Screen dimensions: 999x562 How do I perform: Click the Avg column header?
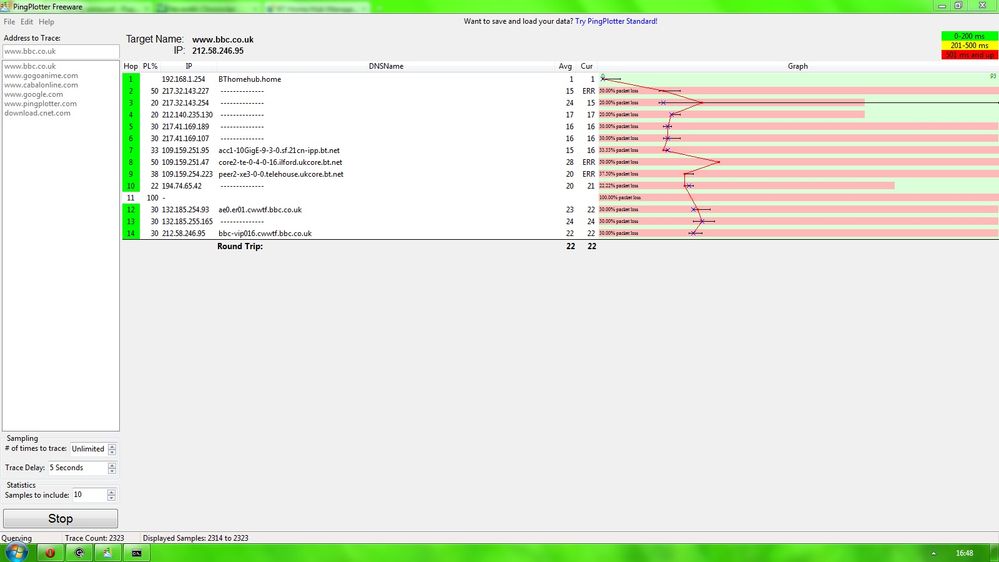(x=565, y=66)
